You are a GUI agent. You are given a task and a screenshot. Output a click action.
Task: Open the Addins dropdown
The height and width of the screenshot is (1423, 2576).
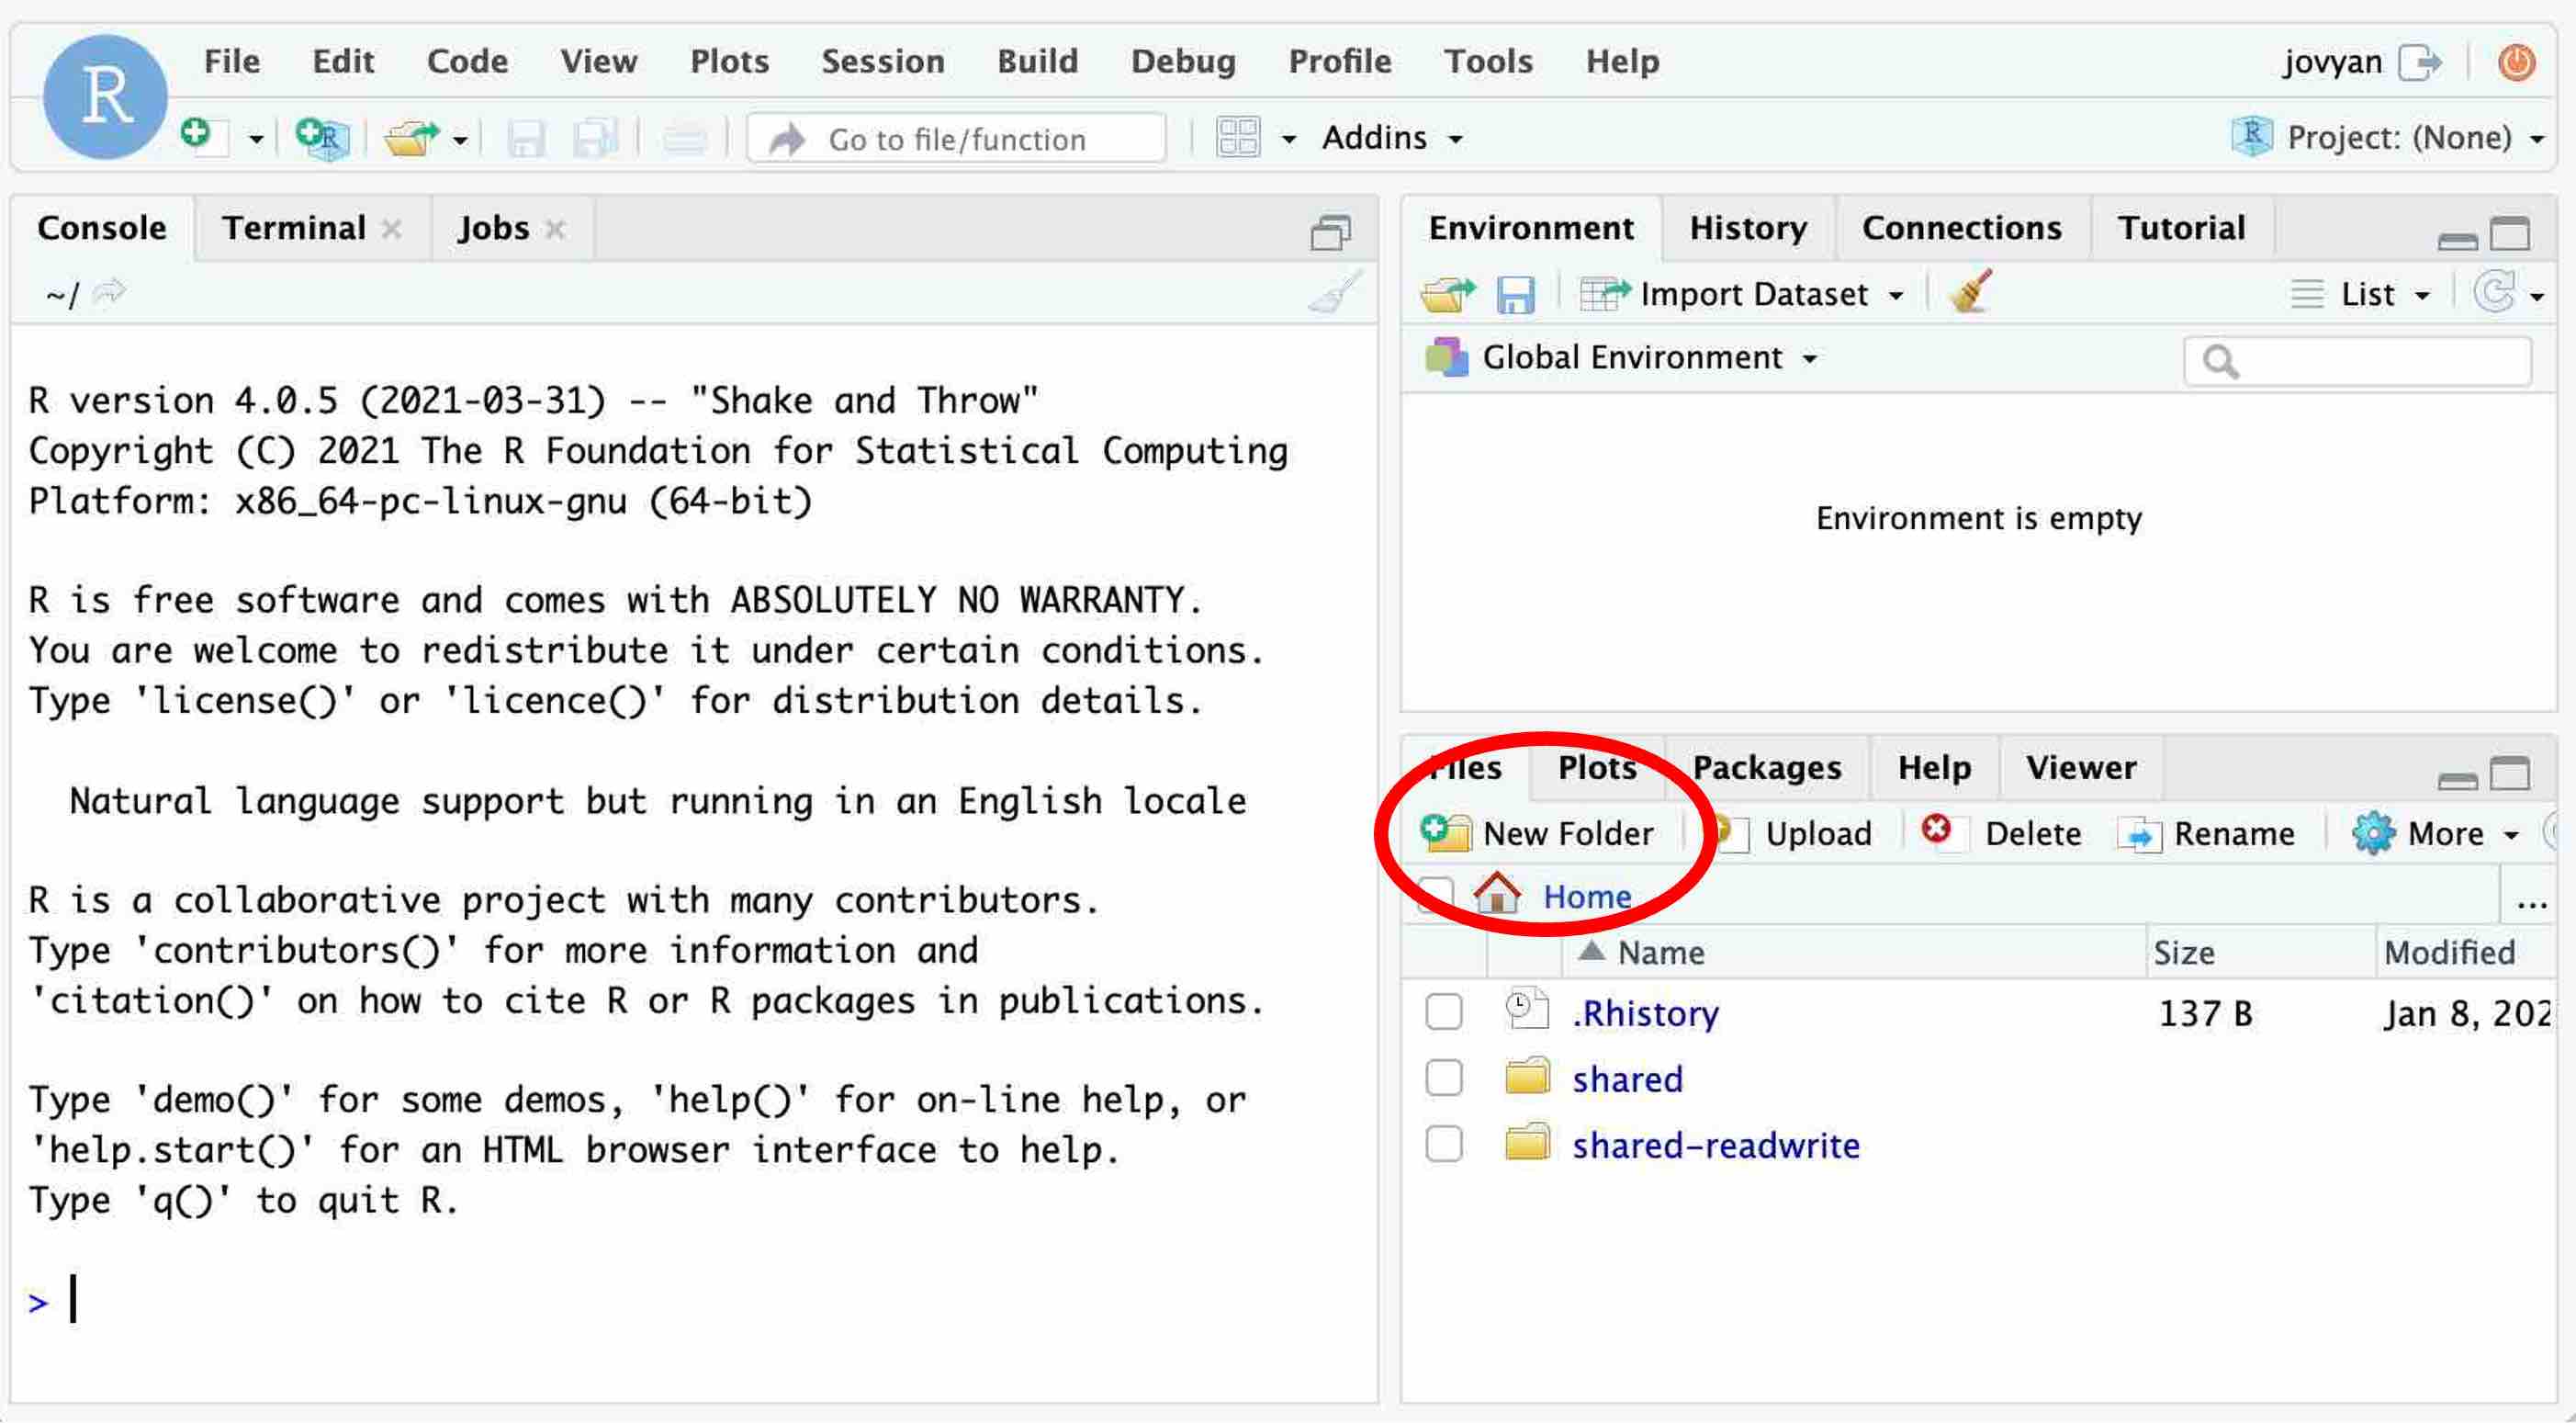click(x=1392, y=137)
